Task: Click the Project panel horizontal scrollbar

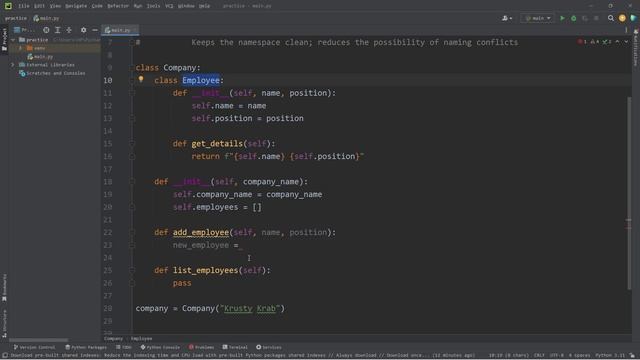Action: (x=38, y=340)
